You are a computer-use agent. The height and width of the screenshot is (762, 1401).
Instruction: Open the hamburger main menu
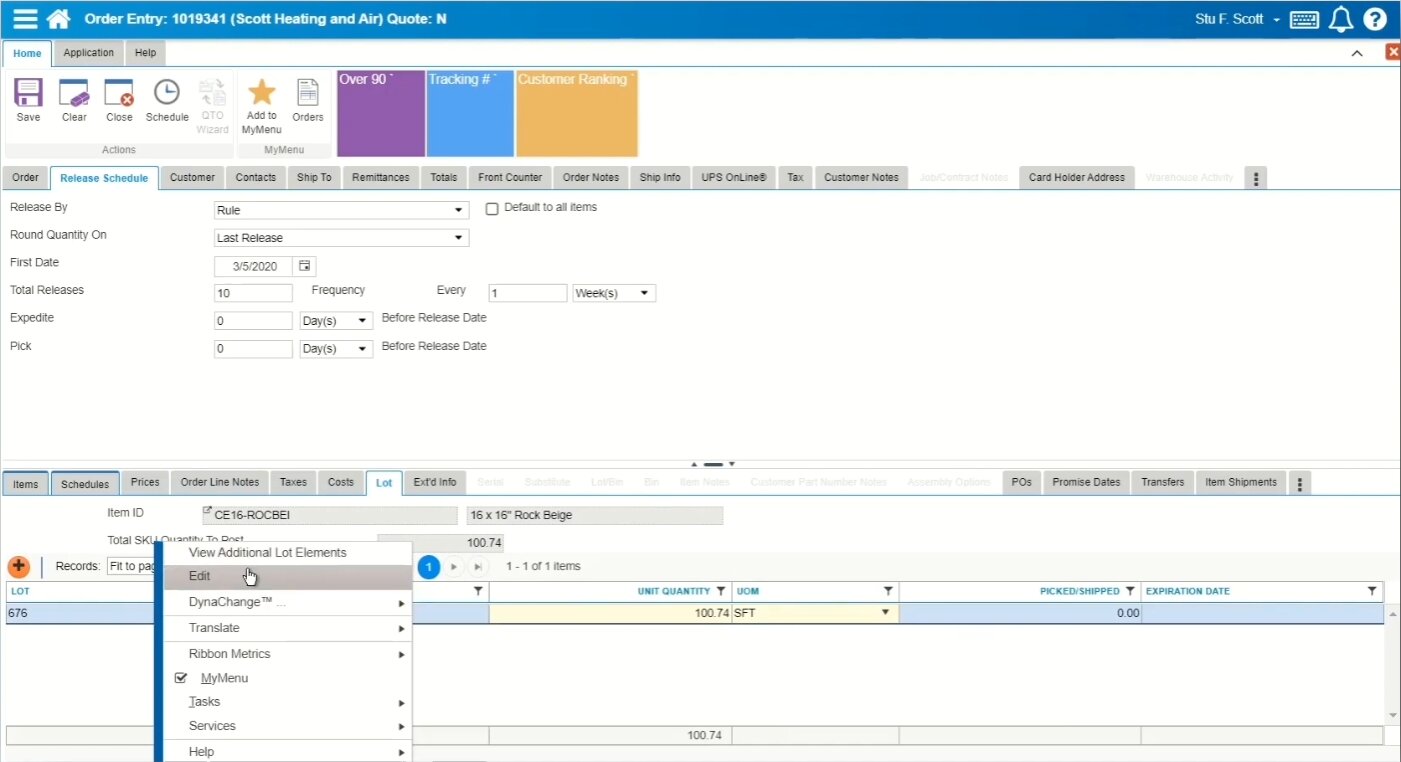point(25,19)
